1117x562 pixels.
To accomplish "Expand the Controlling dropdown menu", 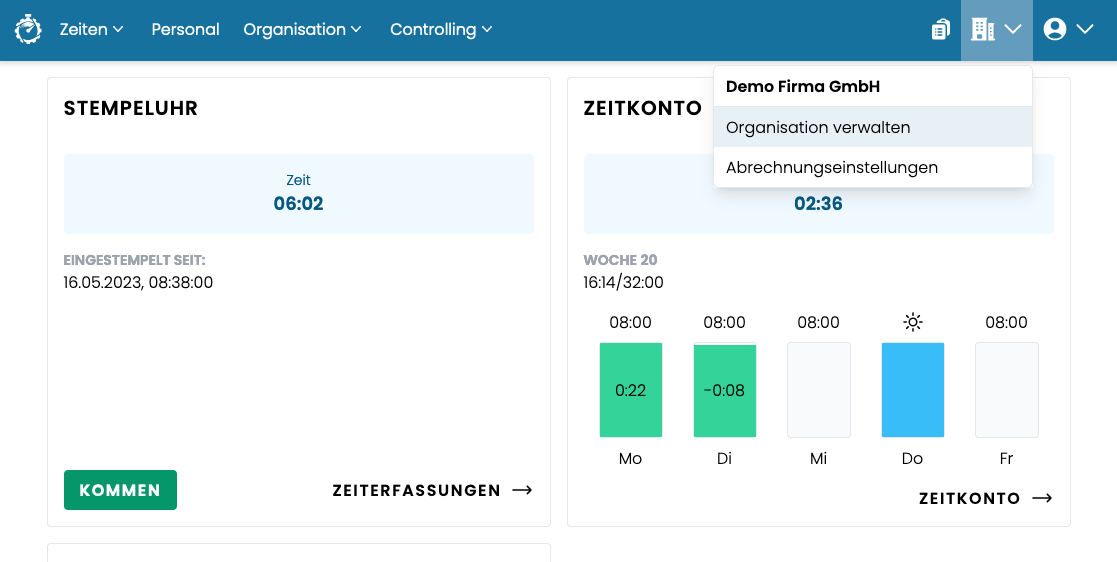I will 441,30.
